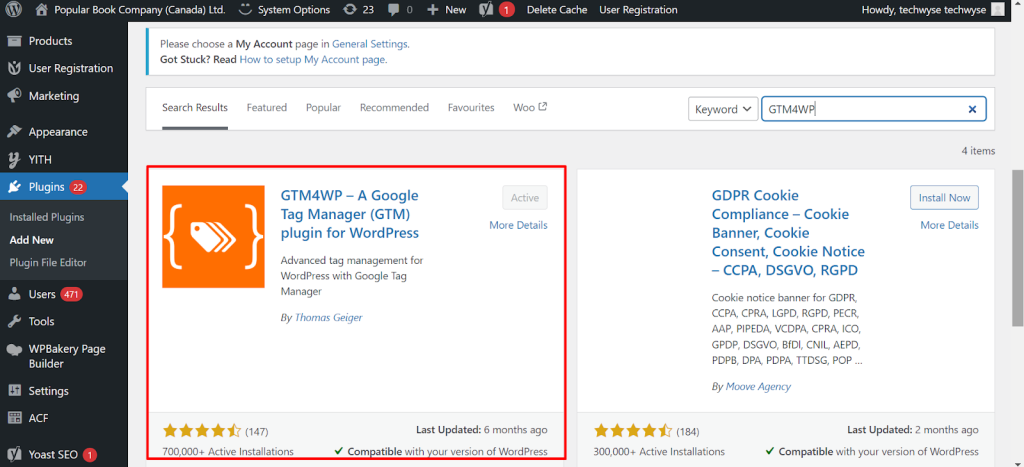Open Plugin File Editor in sidebar
The width and height of the screenshot is (1024, 467).
pos(48,263)
